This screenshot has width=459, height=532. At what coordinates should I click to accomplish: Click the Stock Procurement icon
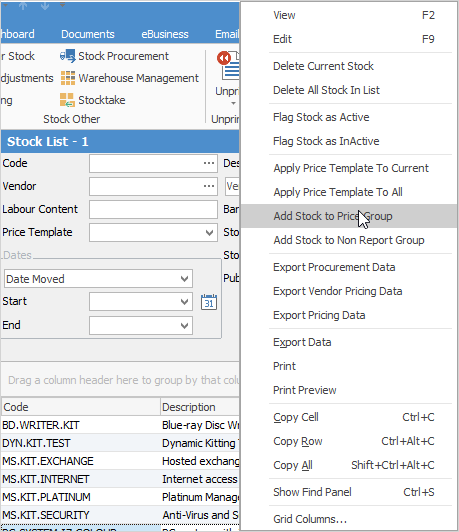[68, 56]
